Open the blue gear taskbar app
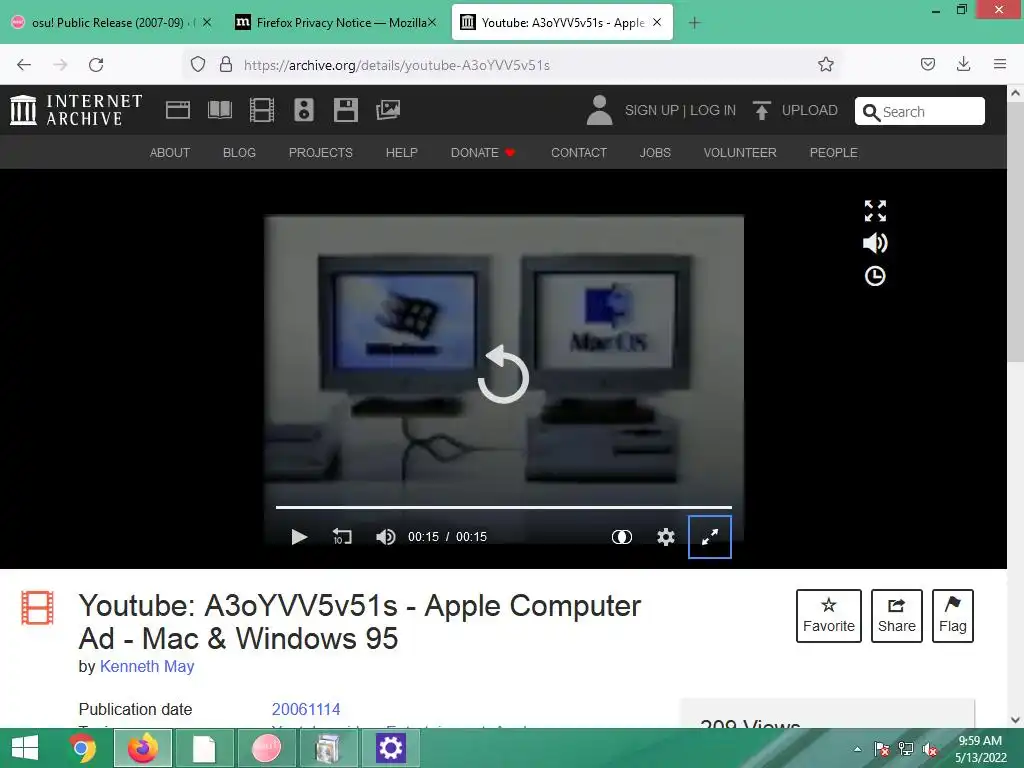Image resolution: width=1024 pixels, height=768 pixels. [391, 748]
